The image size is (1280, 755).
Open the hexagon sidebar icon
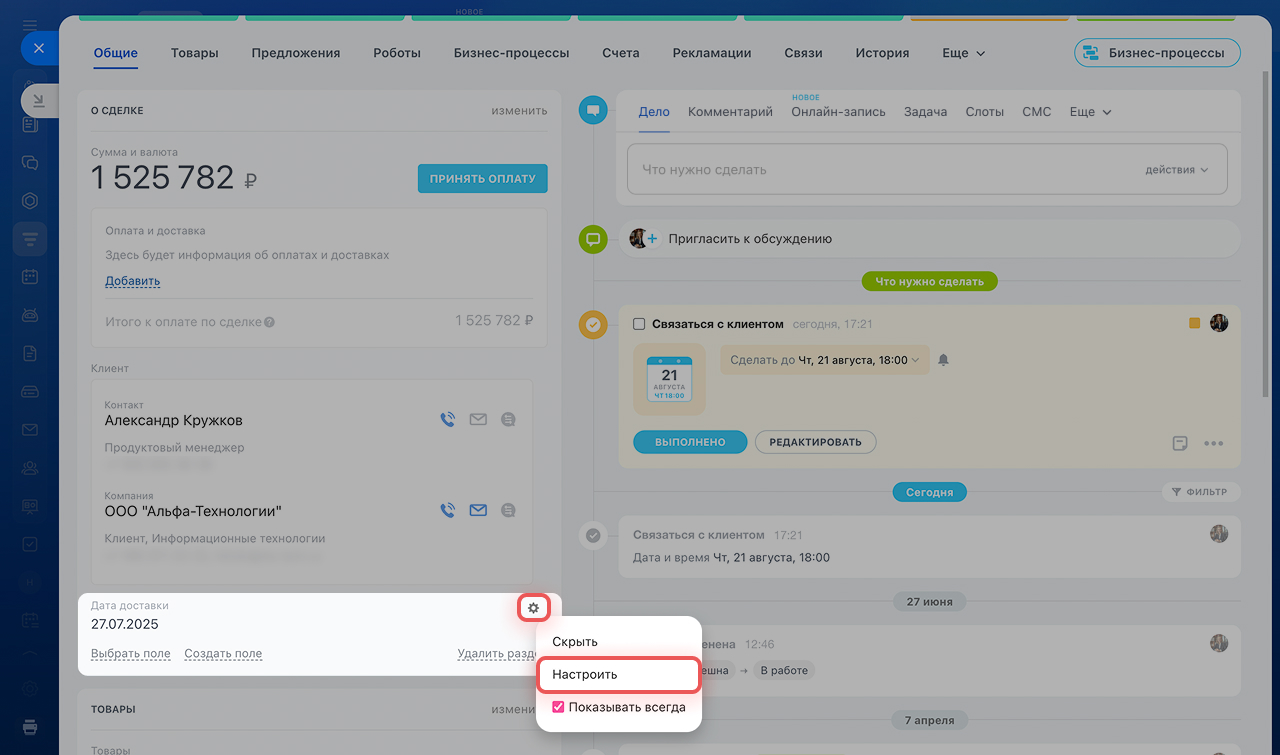30,200
